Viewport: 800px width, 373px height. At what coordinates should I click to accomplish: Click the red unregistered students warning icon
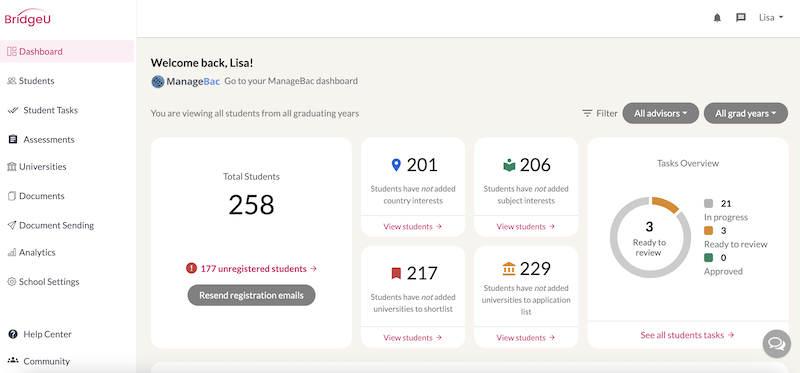click(x=191, y=268)
